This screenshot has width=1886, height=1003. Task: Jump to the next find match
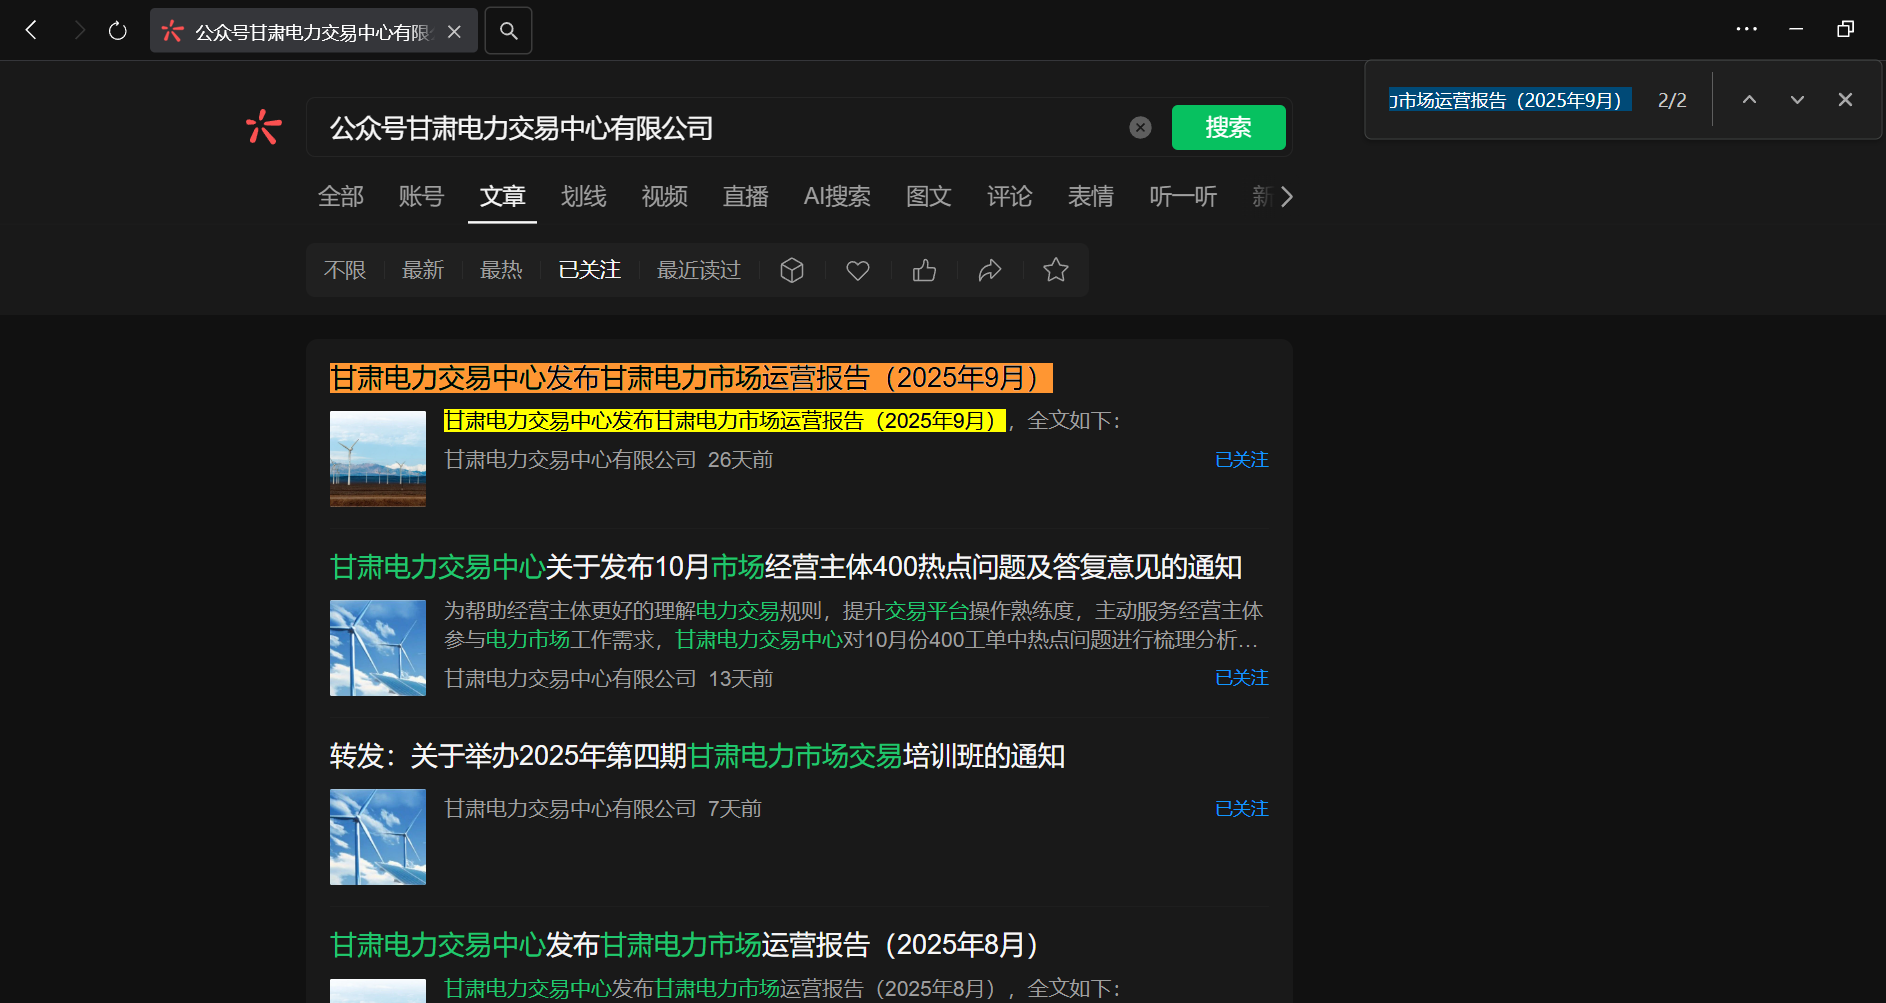1797,100
